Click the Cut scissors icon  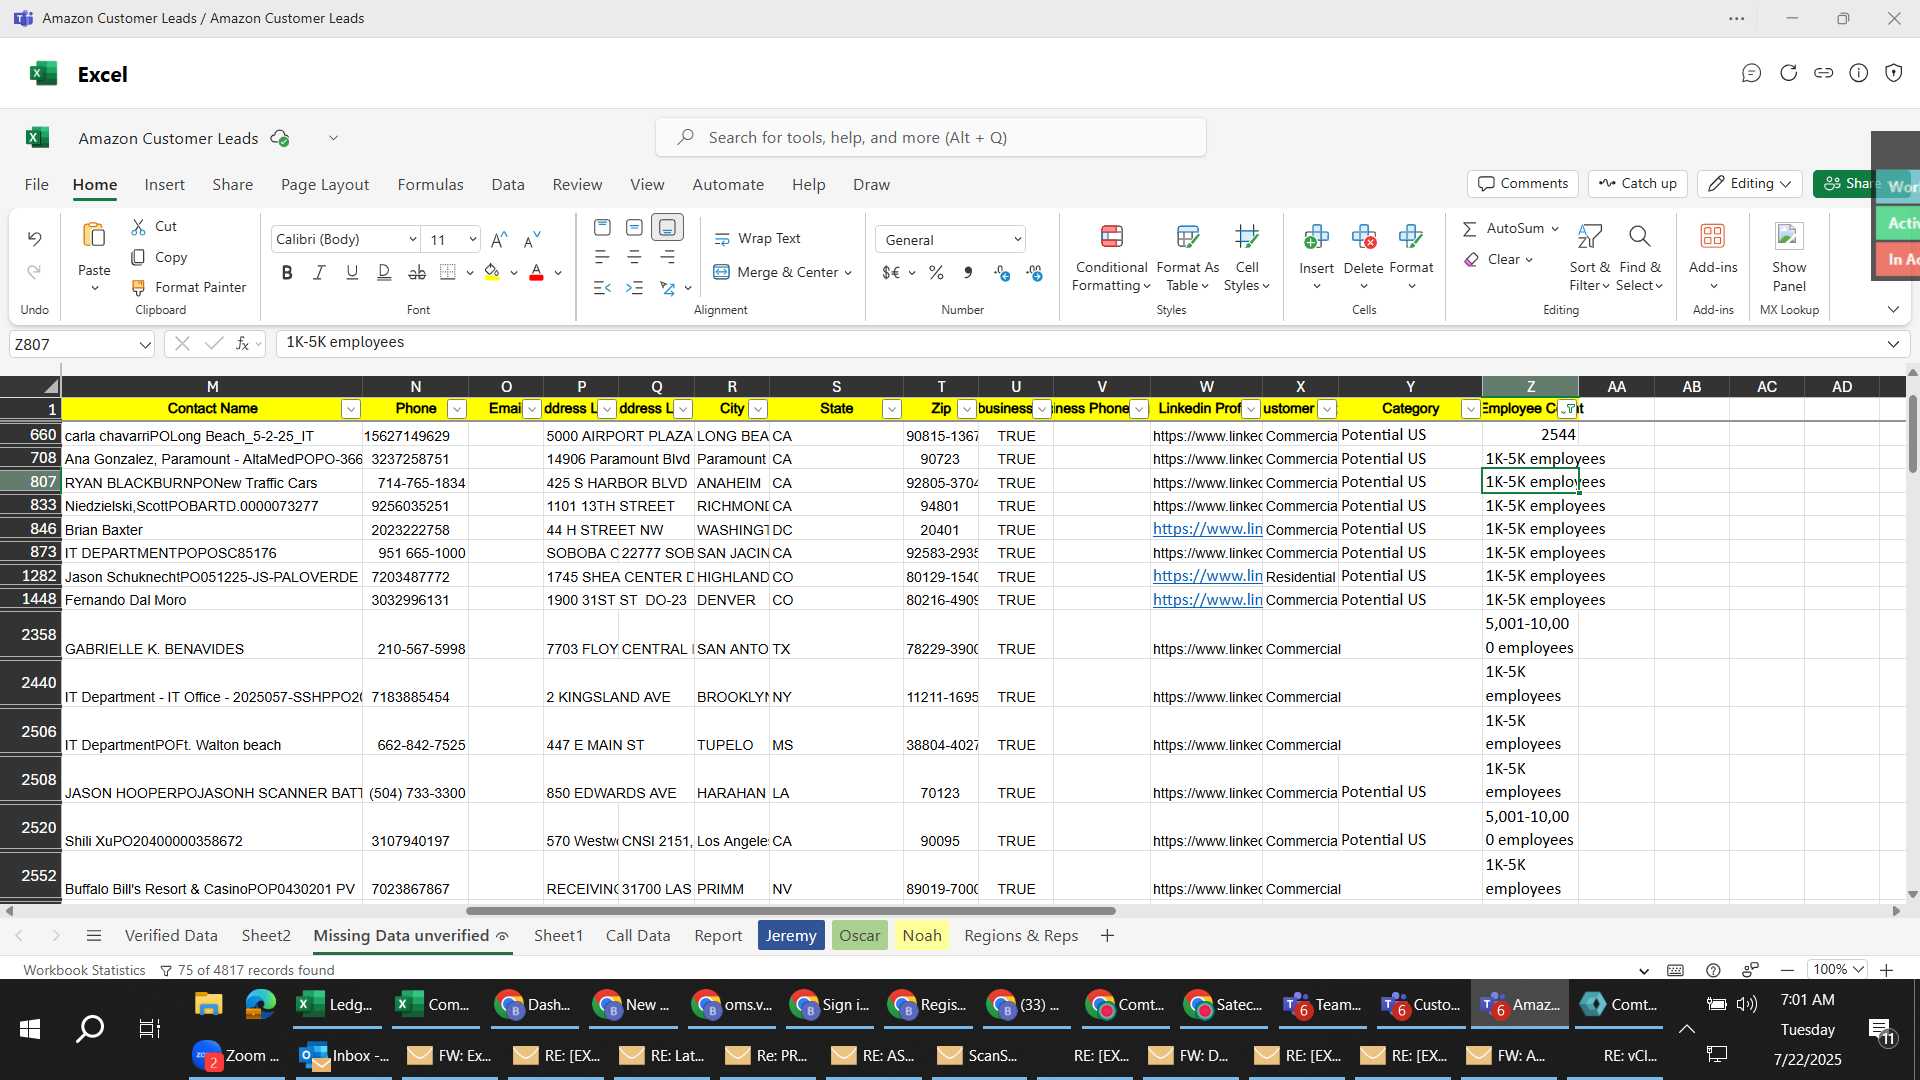point(138,227)
